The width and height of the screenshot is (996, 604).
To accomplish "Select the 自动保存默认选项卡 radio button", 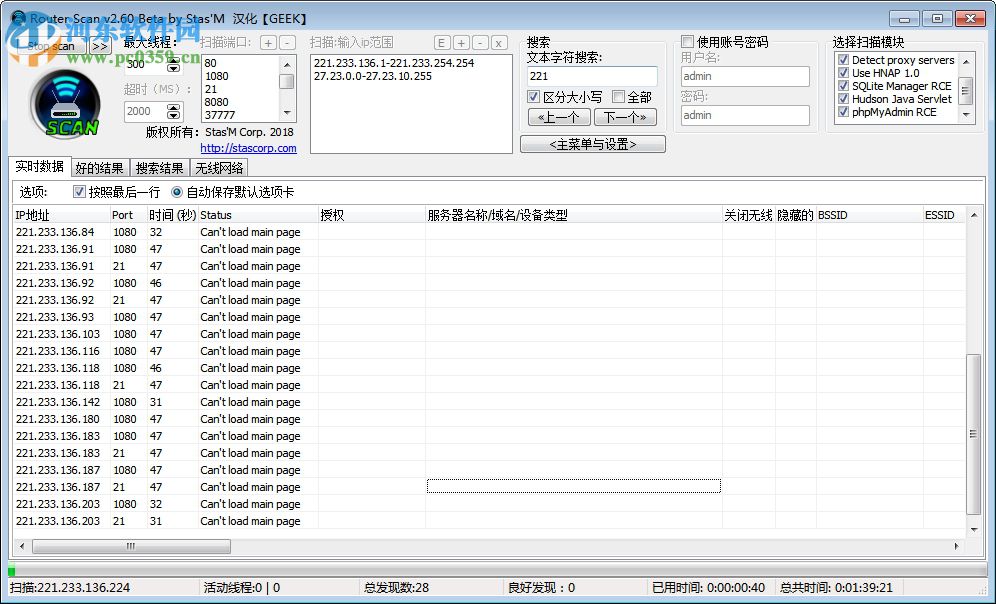I will [x=176, y=192].
